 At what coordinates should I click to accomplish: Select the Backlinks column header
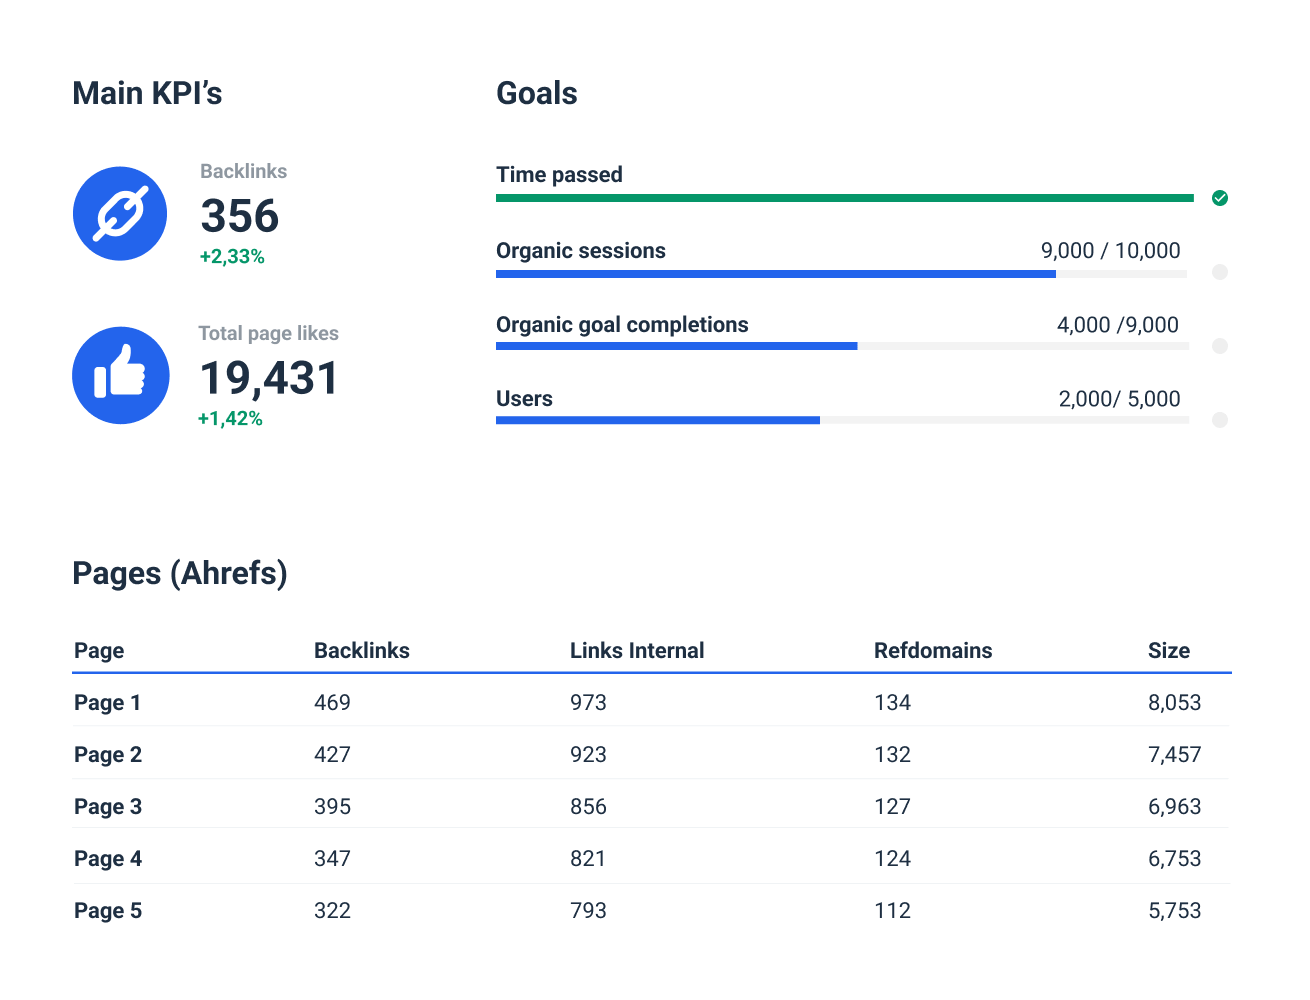361,650
